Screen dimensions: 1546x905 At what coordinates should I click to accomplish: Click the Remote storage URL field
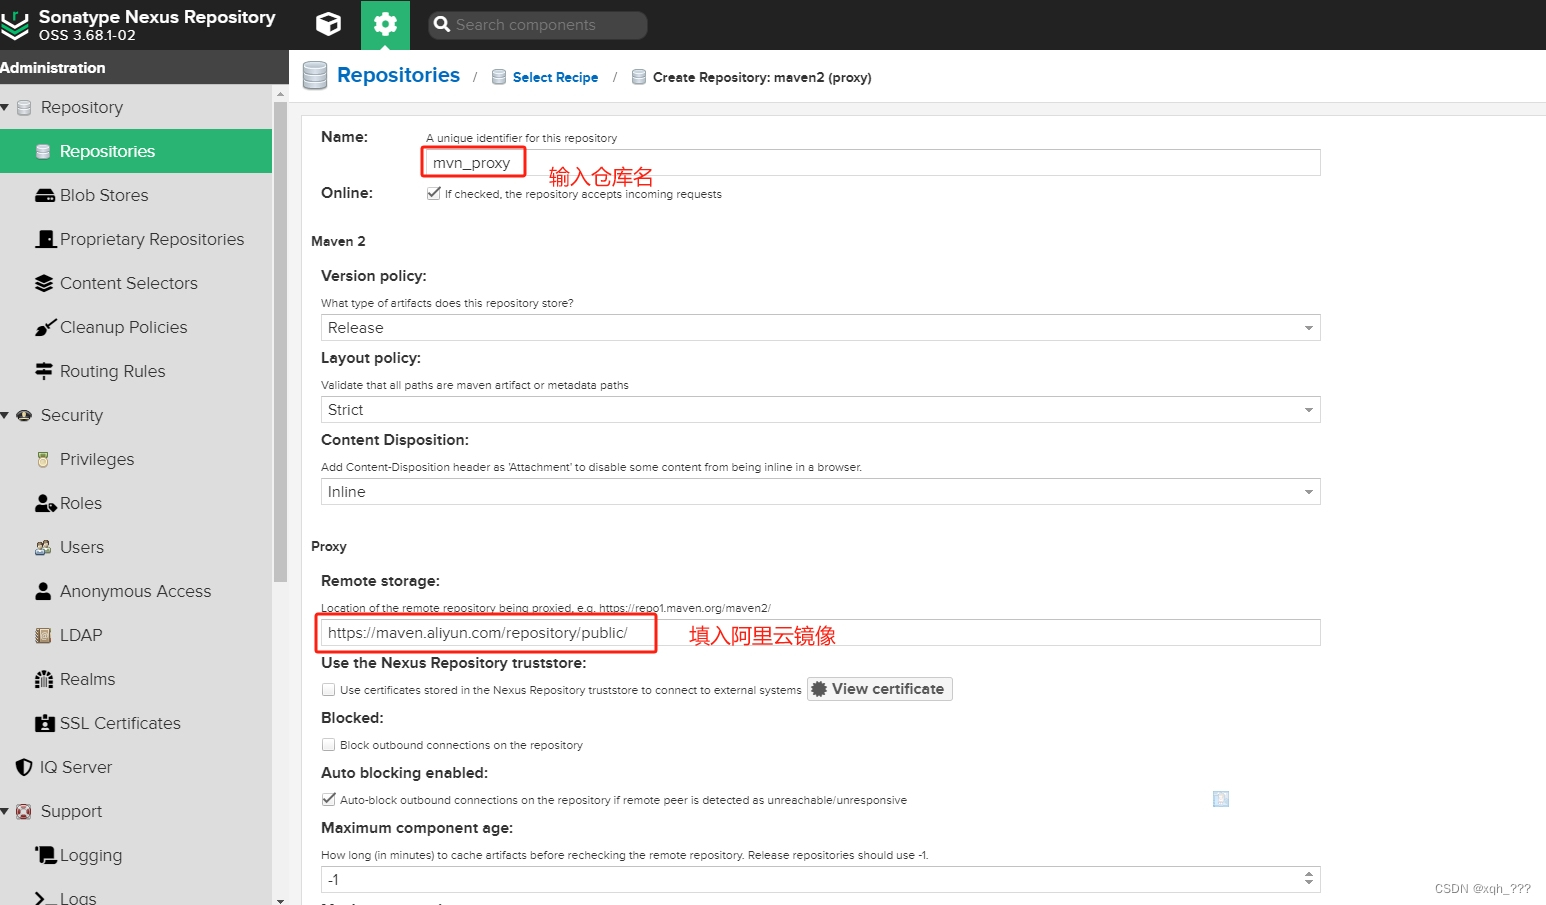(820, 633)
